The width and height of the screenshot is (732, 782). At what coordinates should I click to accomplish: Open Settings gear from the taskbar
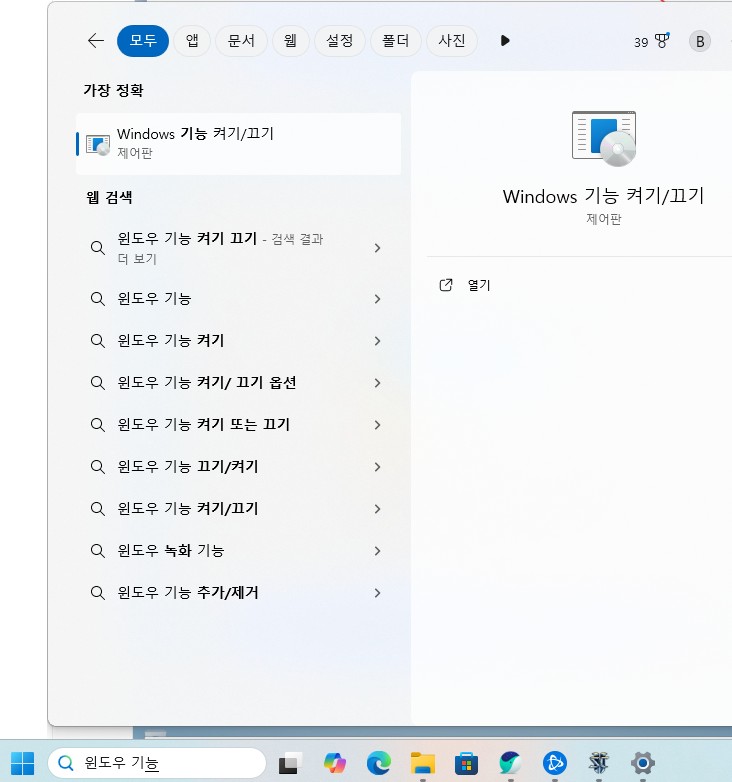tap(643, 763)
